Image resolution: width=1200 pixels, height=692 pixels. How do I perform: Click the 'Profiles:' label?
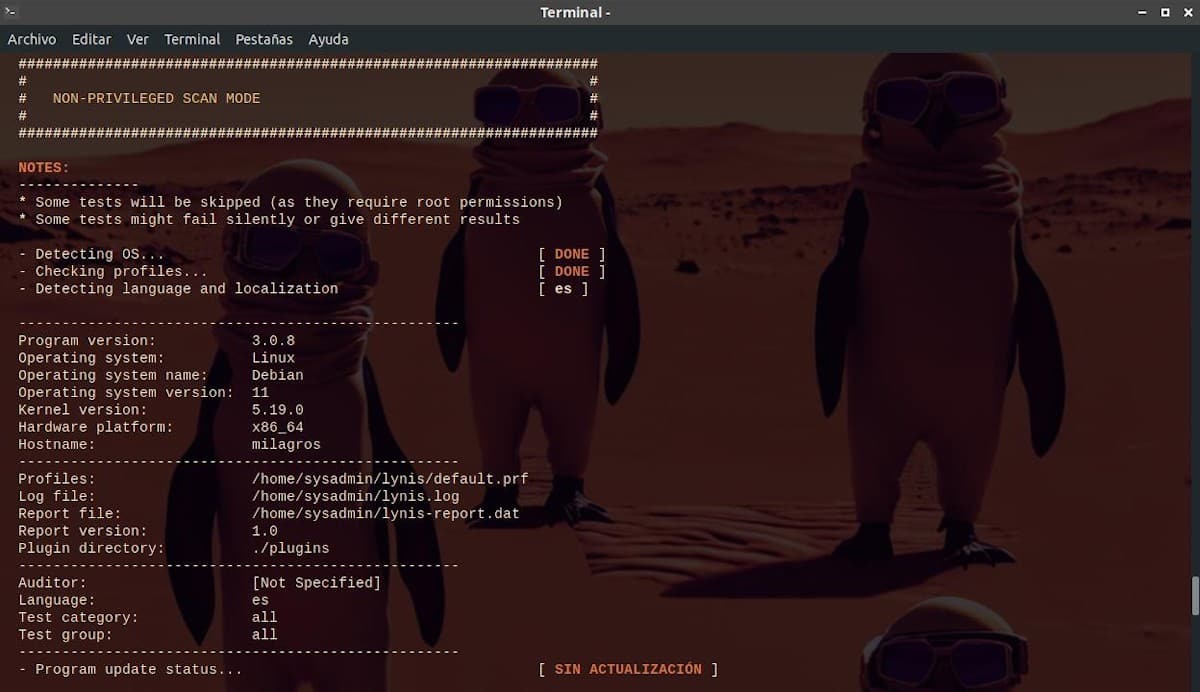click(57, 479)
